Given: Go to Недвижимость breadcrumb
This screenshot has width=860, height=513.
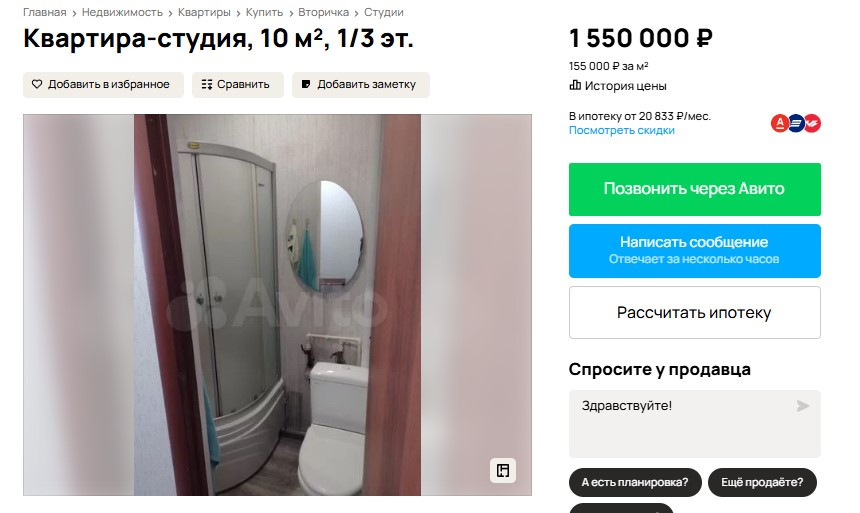Looking at the screenshot, I should click(122, 12).
